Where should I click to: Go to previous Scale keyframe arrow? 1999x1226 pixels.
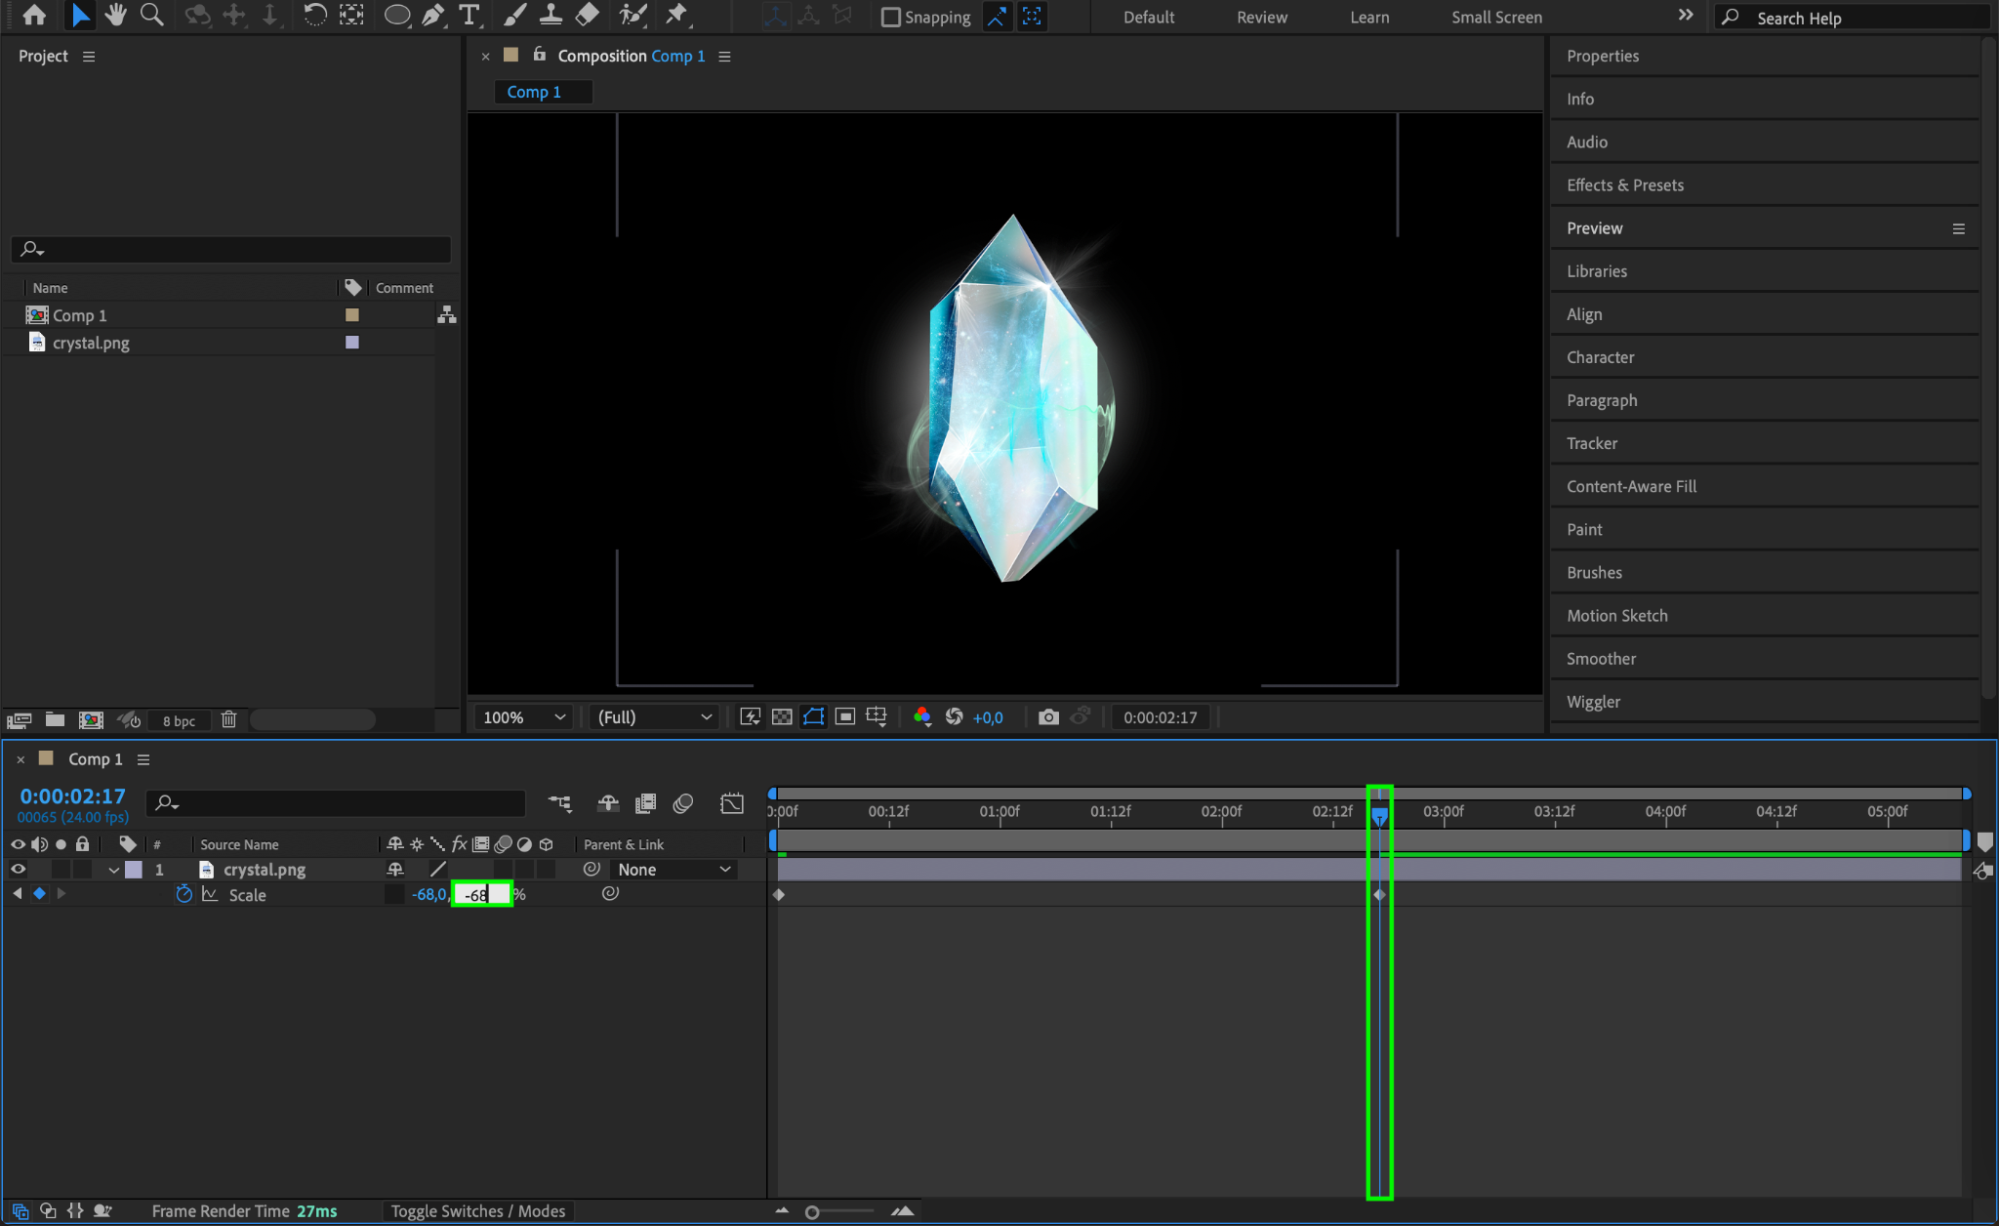pyautogui.click(x=17, y=893)
